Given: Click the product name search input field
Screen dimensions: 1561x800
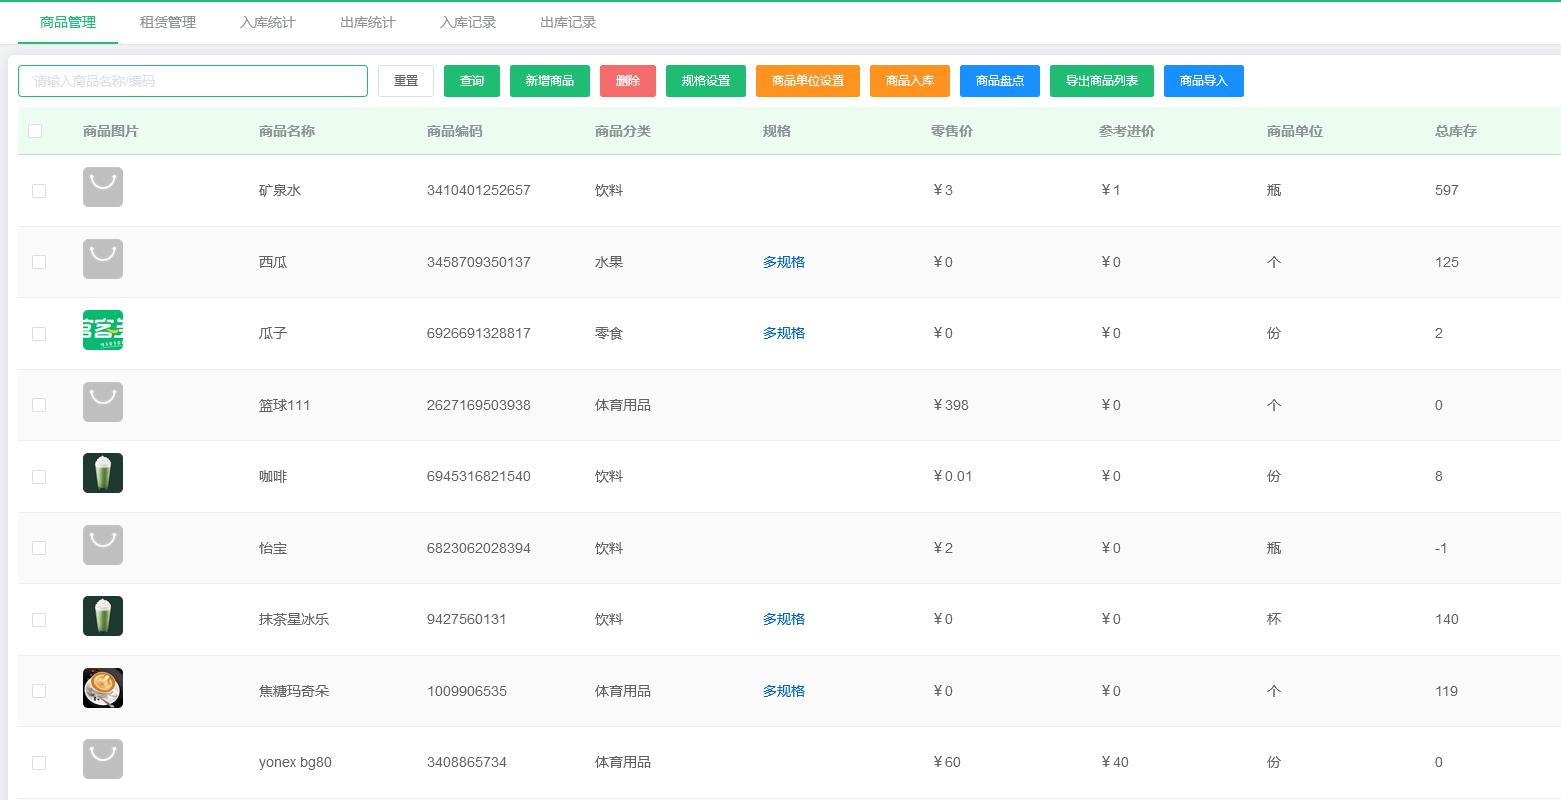Looking at the screenshot, I should pos(192,81).
